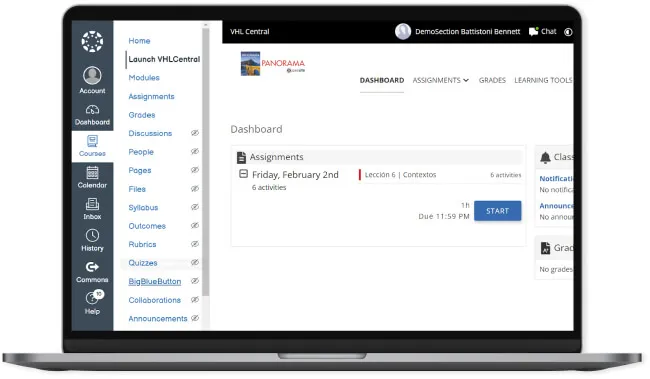This screenshot has width=650, height=379.
Task: Open Home in the course menu
Action: (x=139, y=41)
